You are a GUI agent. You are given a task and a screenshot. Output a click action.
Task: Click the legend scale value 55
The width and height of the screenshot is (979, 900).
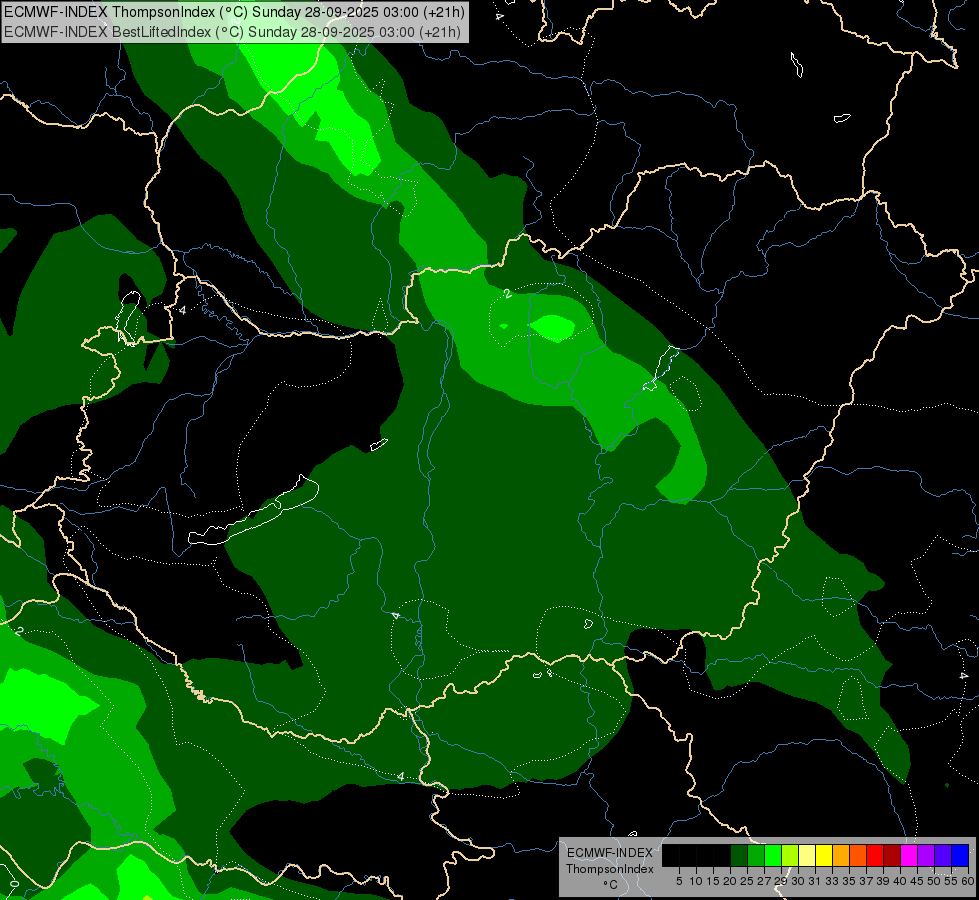pyautogui.click(x=950, y=881)
